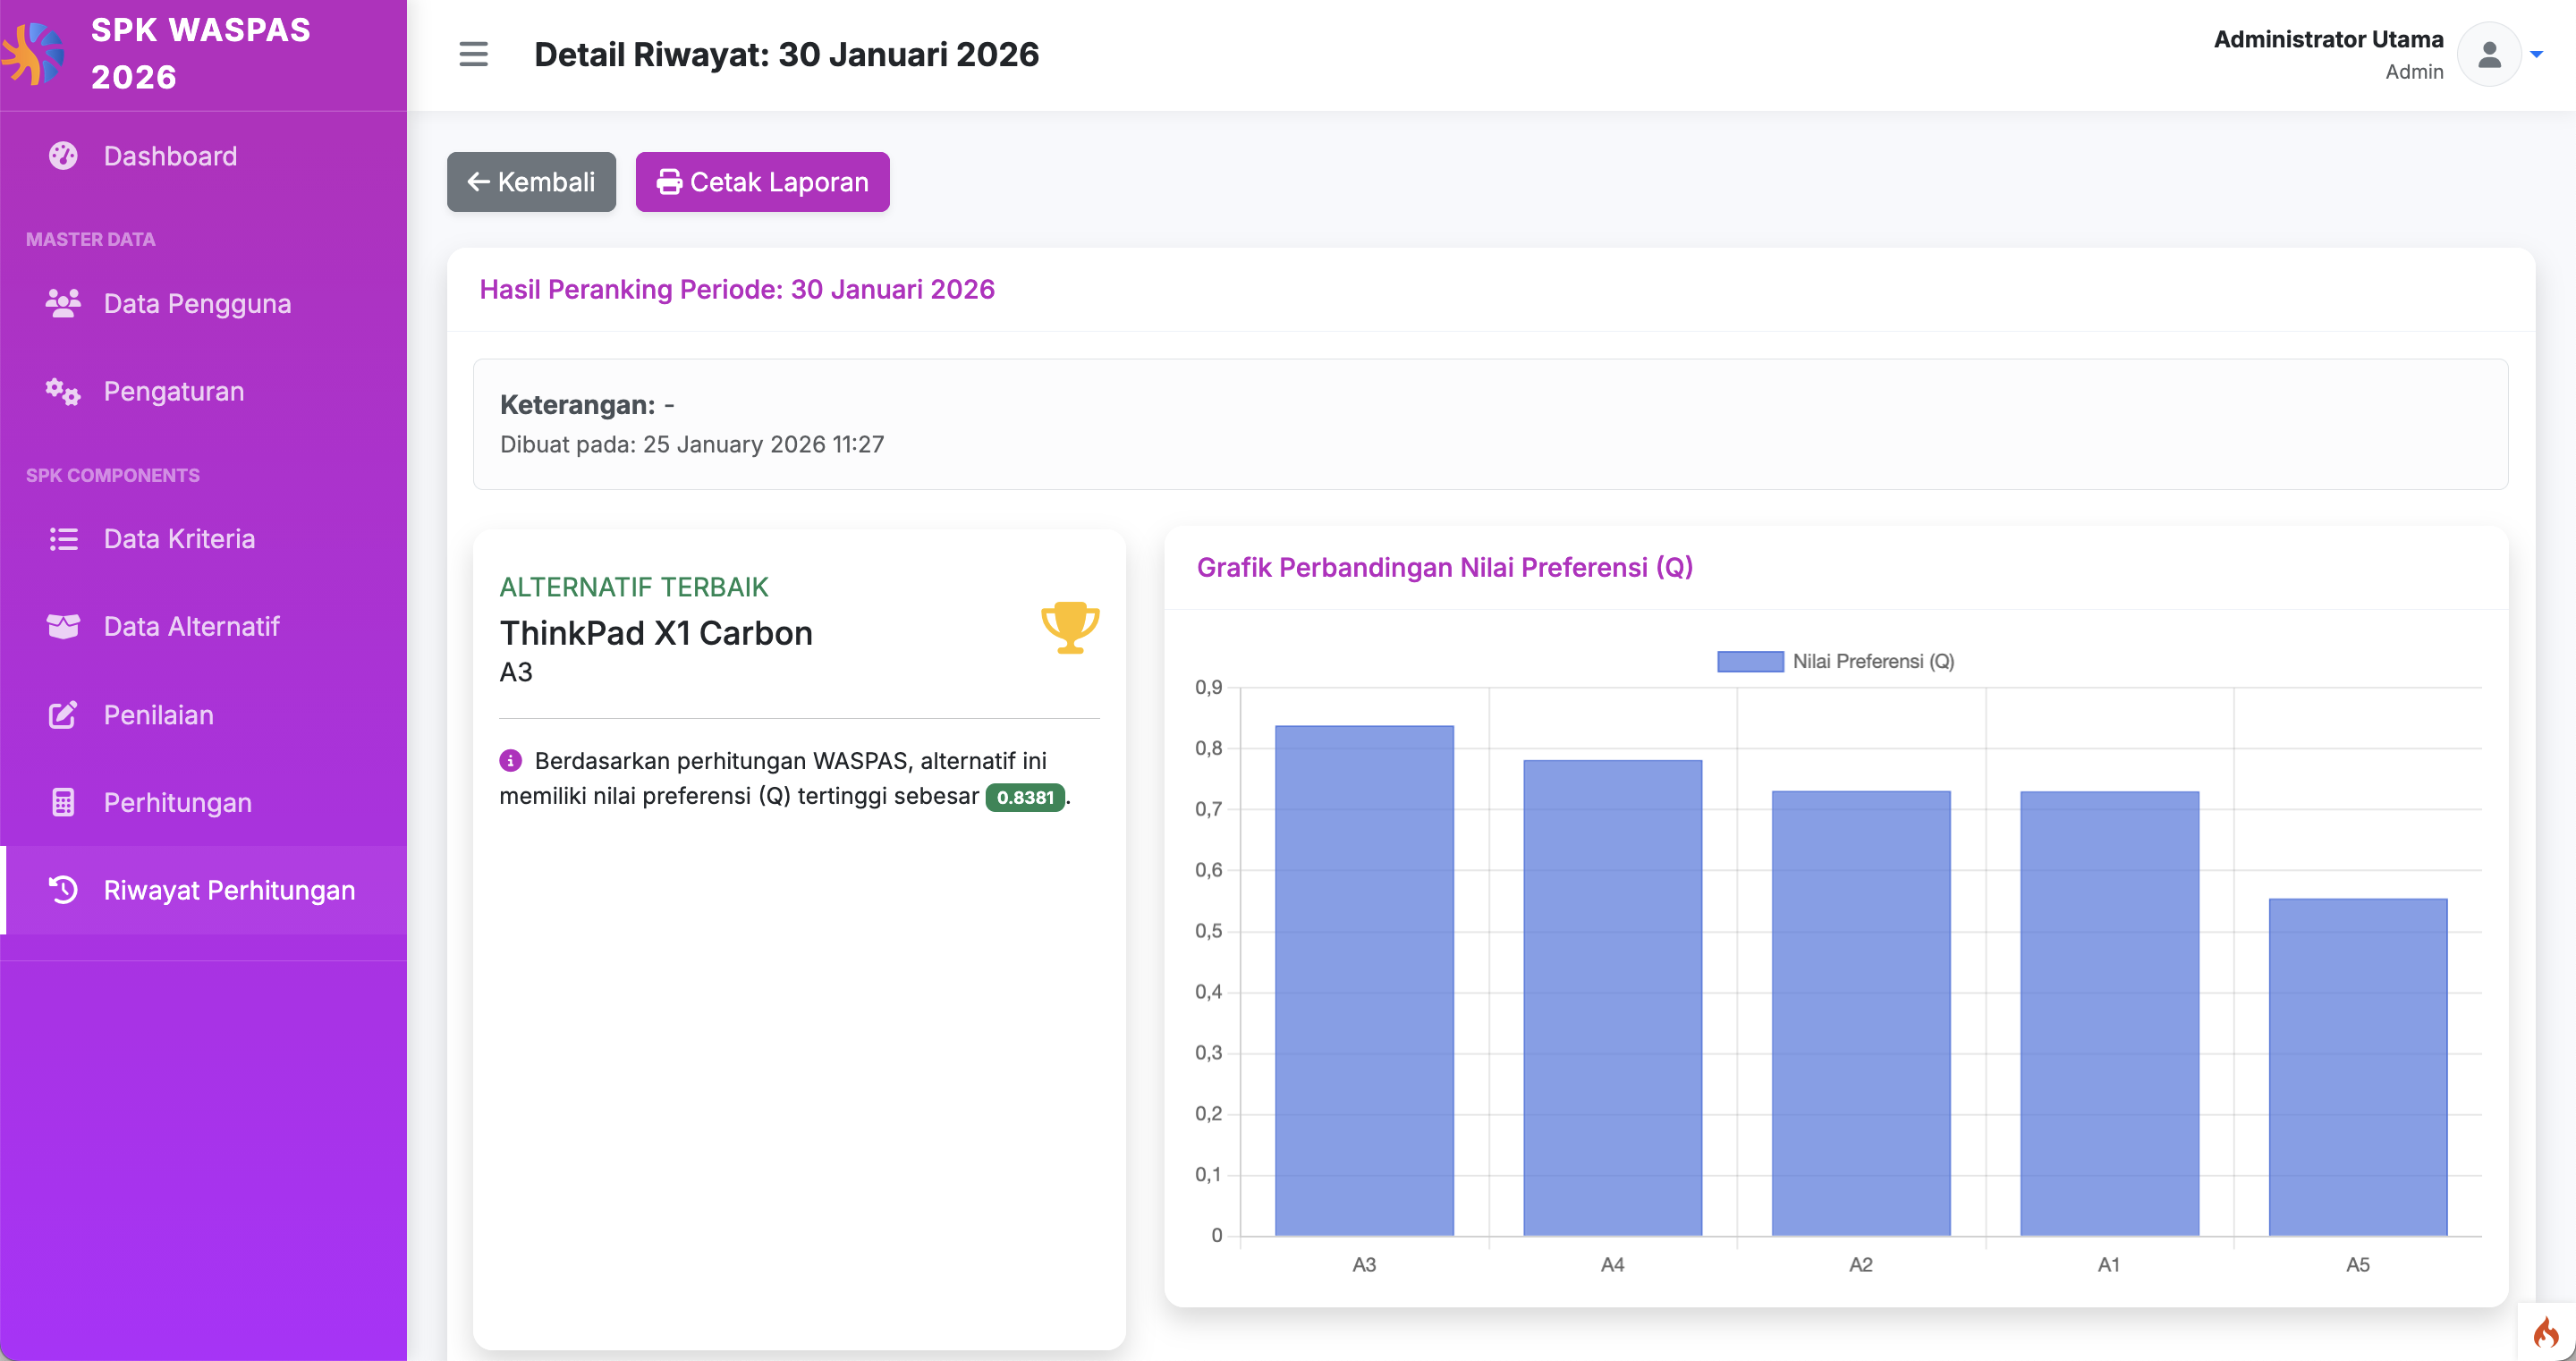Click the Cetak Laporan button
Screen dimensions: 2576x1361
click(762, 182)
